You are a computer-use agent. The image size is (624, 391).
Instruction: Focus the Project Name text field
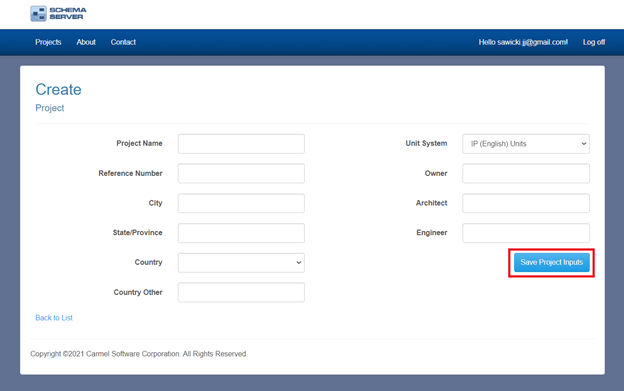point(241,144)
